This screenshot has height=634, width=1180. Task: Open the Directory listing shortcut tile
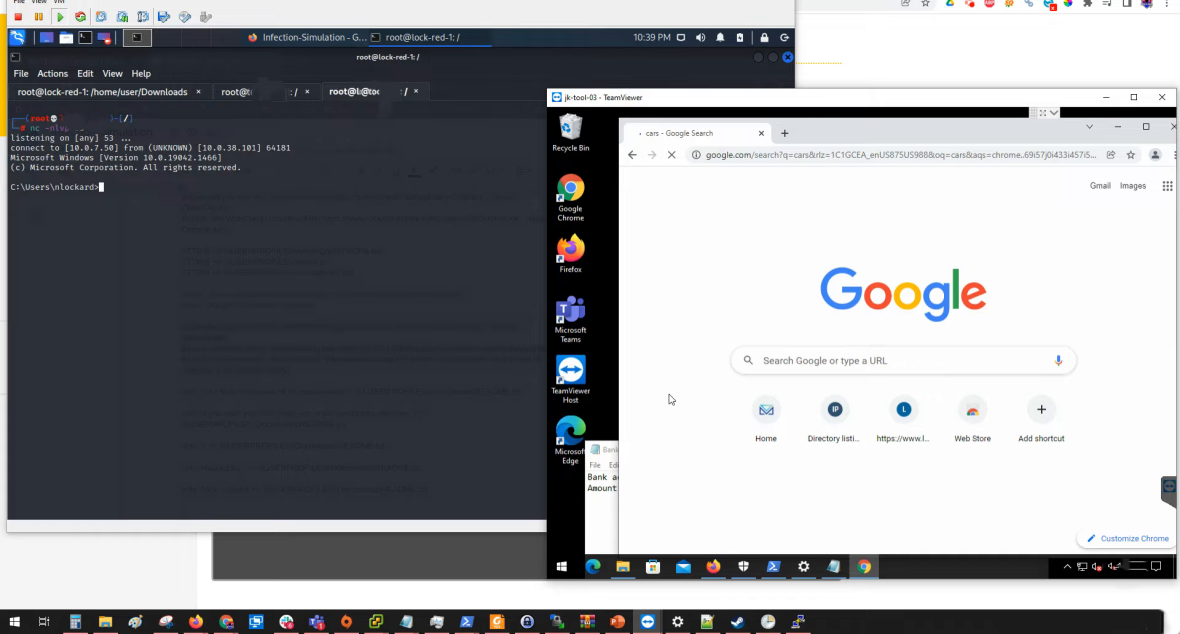coord(834,420)
